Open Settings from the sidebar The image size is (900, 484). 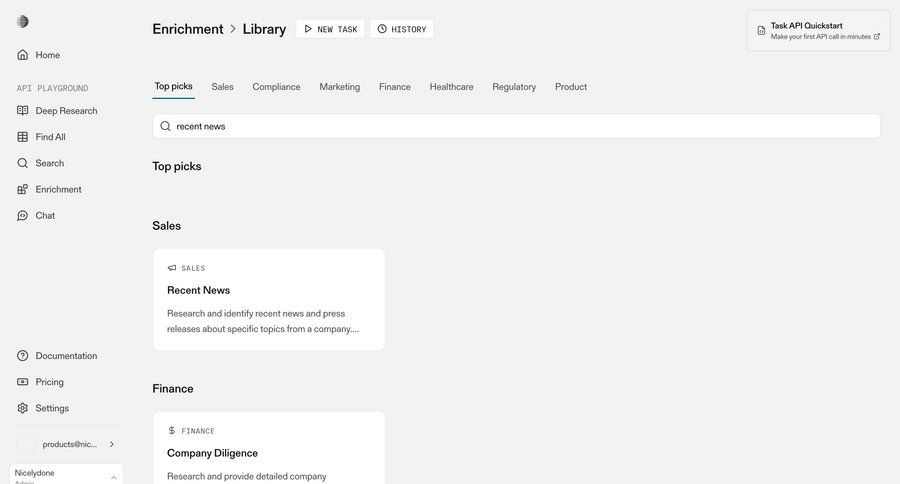click(x=52, y=408)
